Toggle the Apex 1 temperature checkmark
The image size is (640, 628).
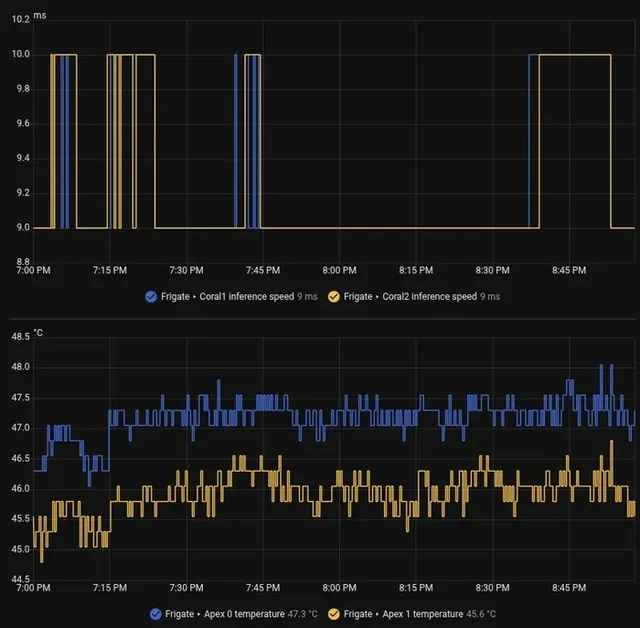[333, 614]
